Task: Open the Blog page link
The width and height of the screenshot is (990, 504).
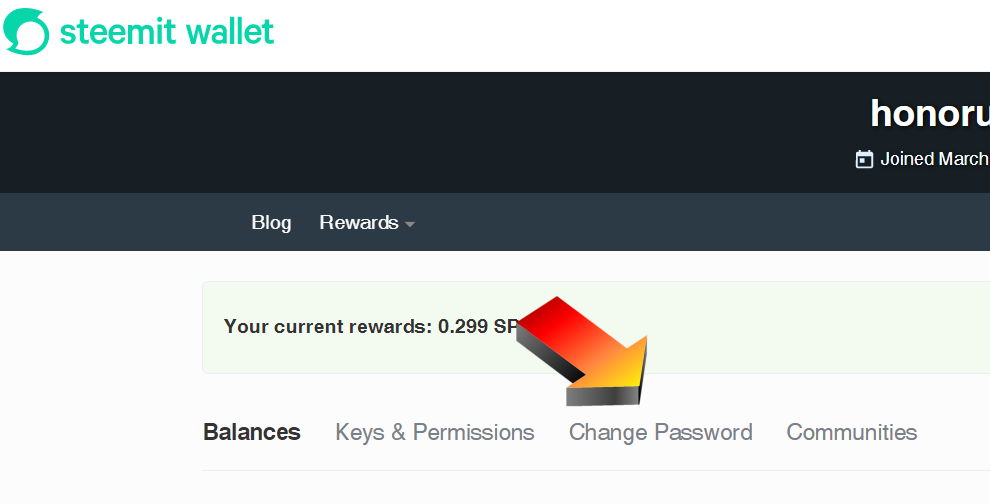Action: tap(271, 222)
